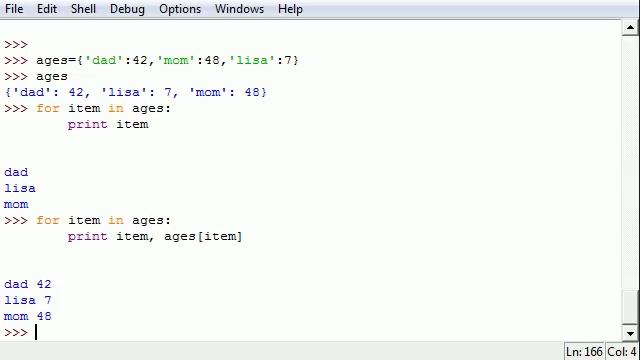Click the output line 'lisa 7'

pos(28,300)
